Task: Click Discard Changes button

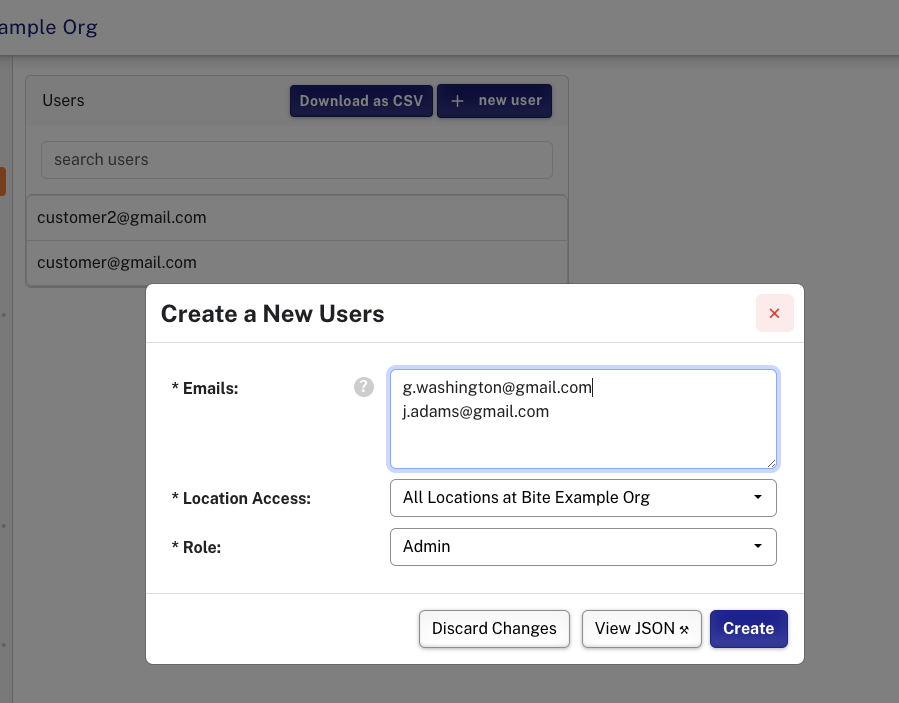Action: pos(494,628)
